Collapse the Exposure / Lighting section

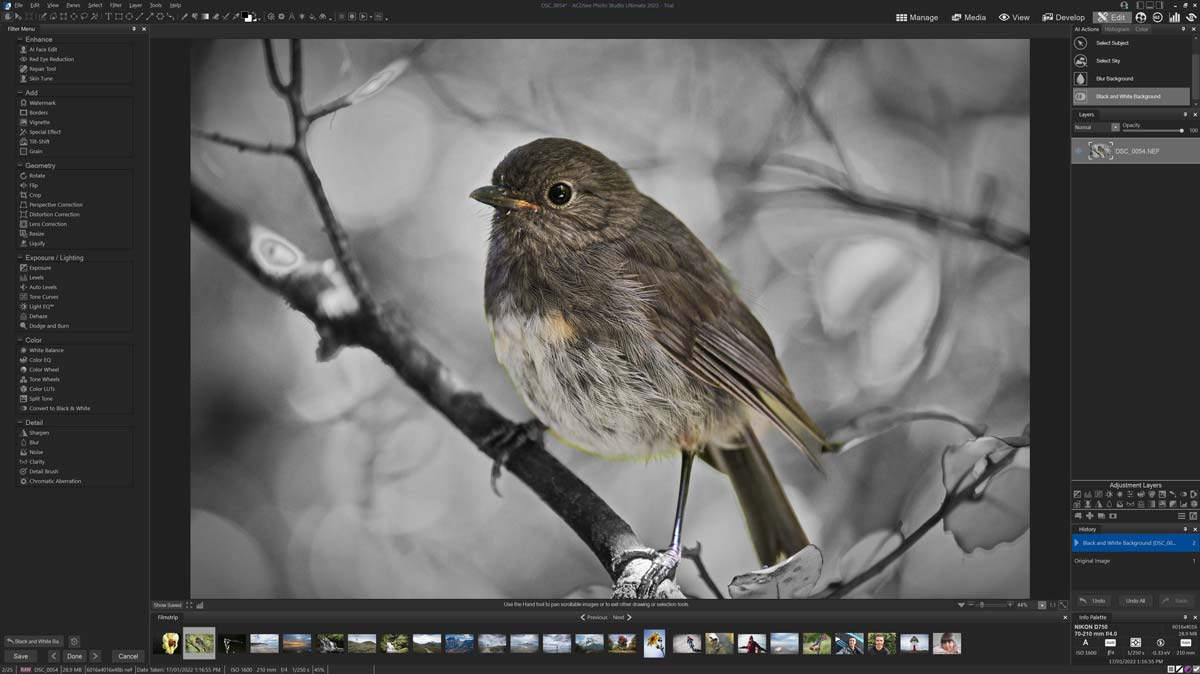click(19, 257)
